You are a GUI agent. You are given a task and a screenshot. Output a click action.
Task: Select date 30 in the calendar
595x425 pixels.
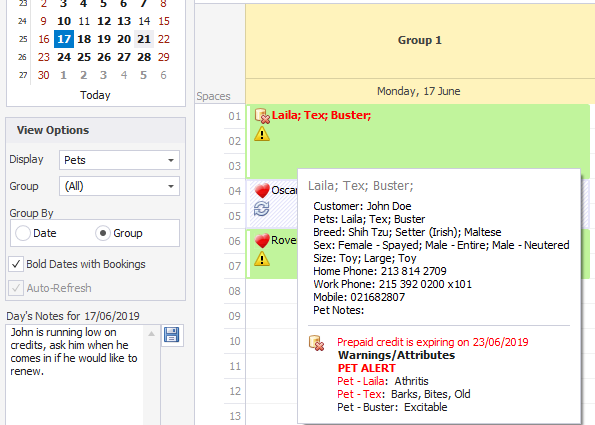point(44,75)
